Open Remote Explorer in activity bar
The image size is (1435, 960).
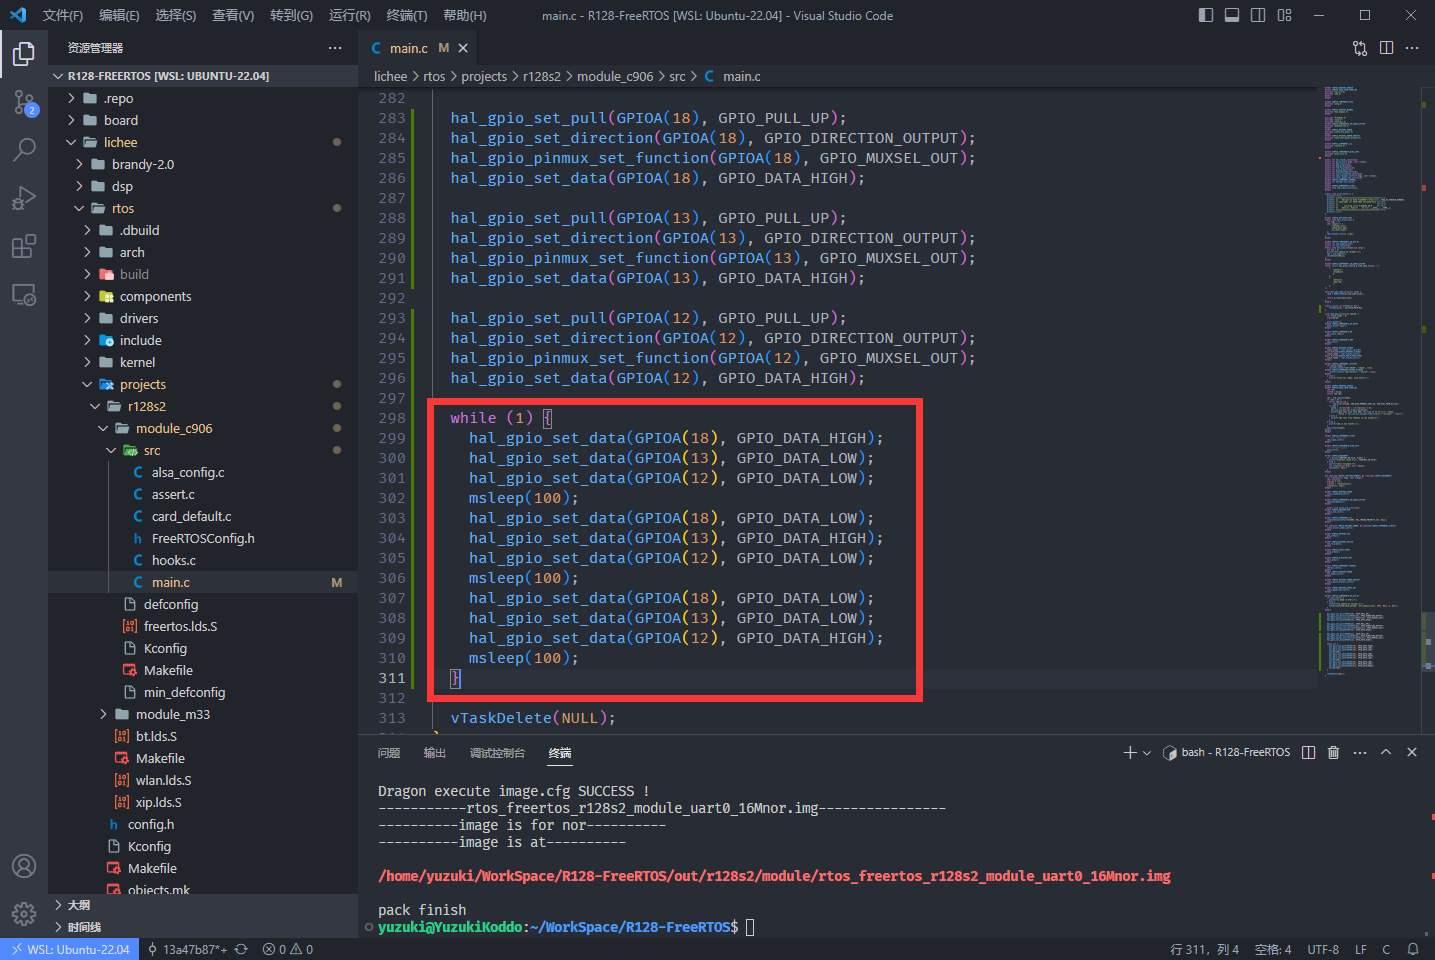[x=24, y=295]
